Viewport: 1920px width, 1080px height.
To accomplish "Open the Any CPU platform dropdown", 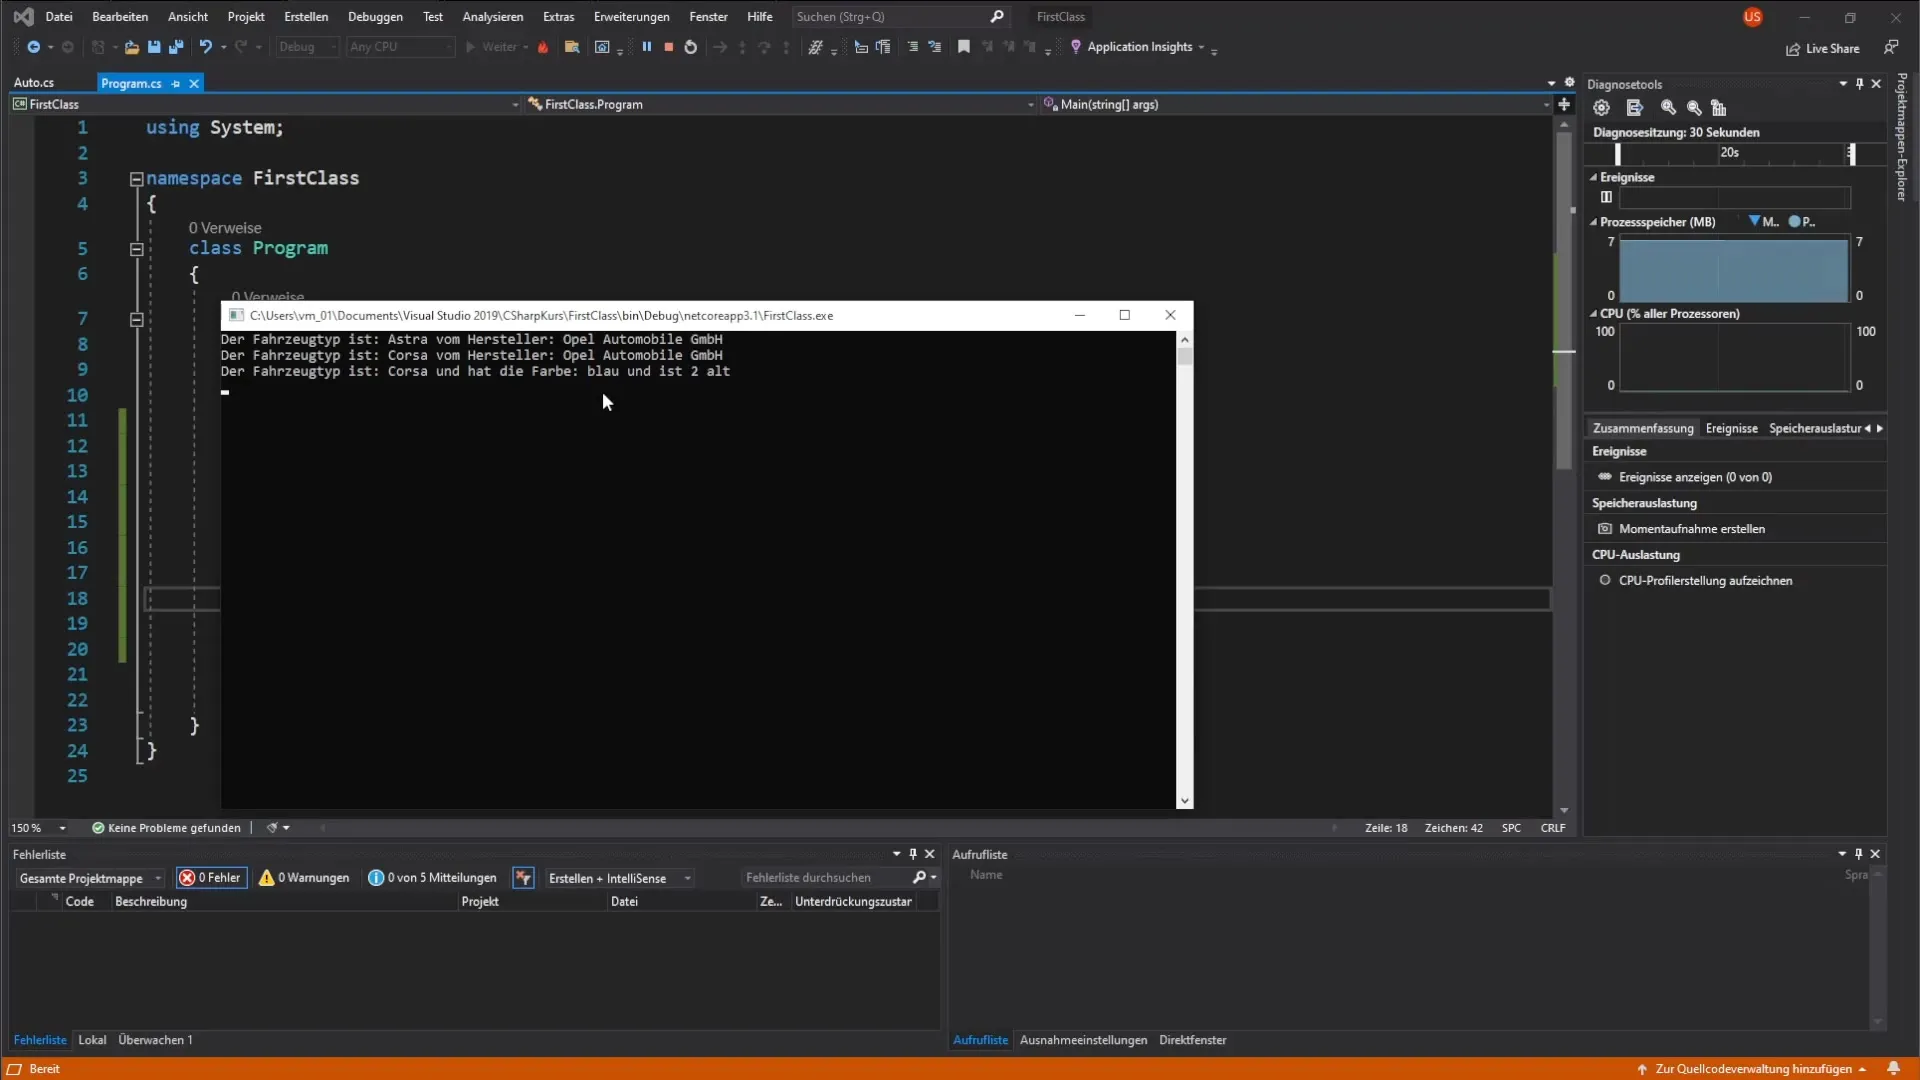I will 400,47.
